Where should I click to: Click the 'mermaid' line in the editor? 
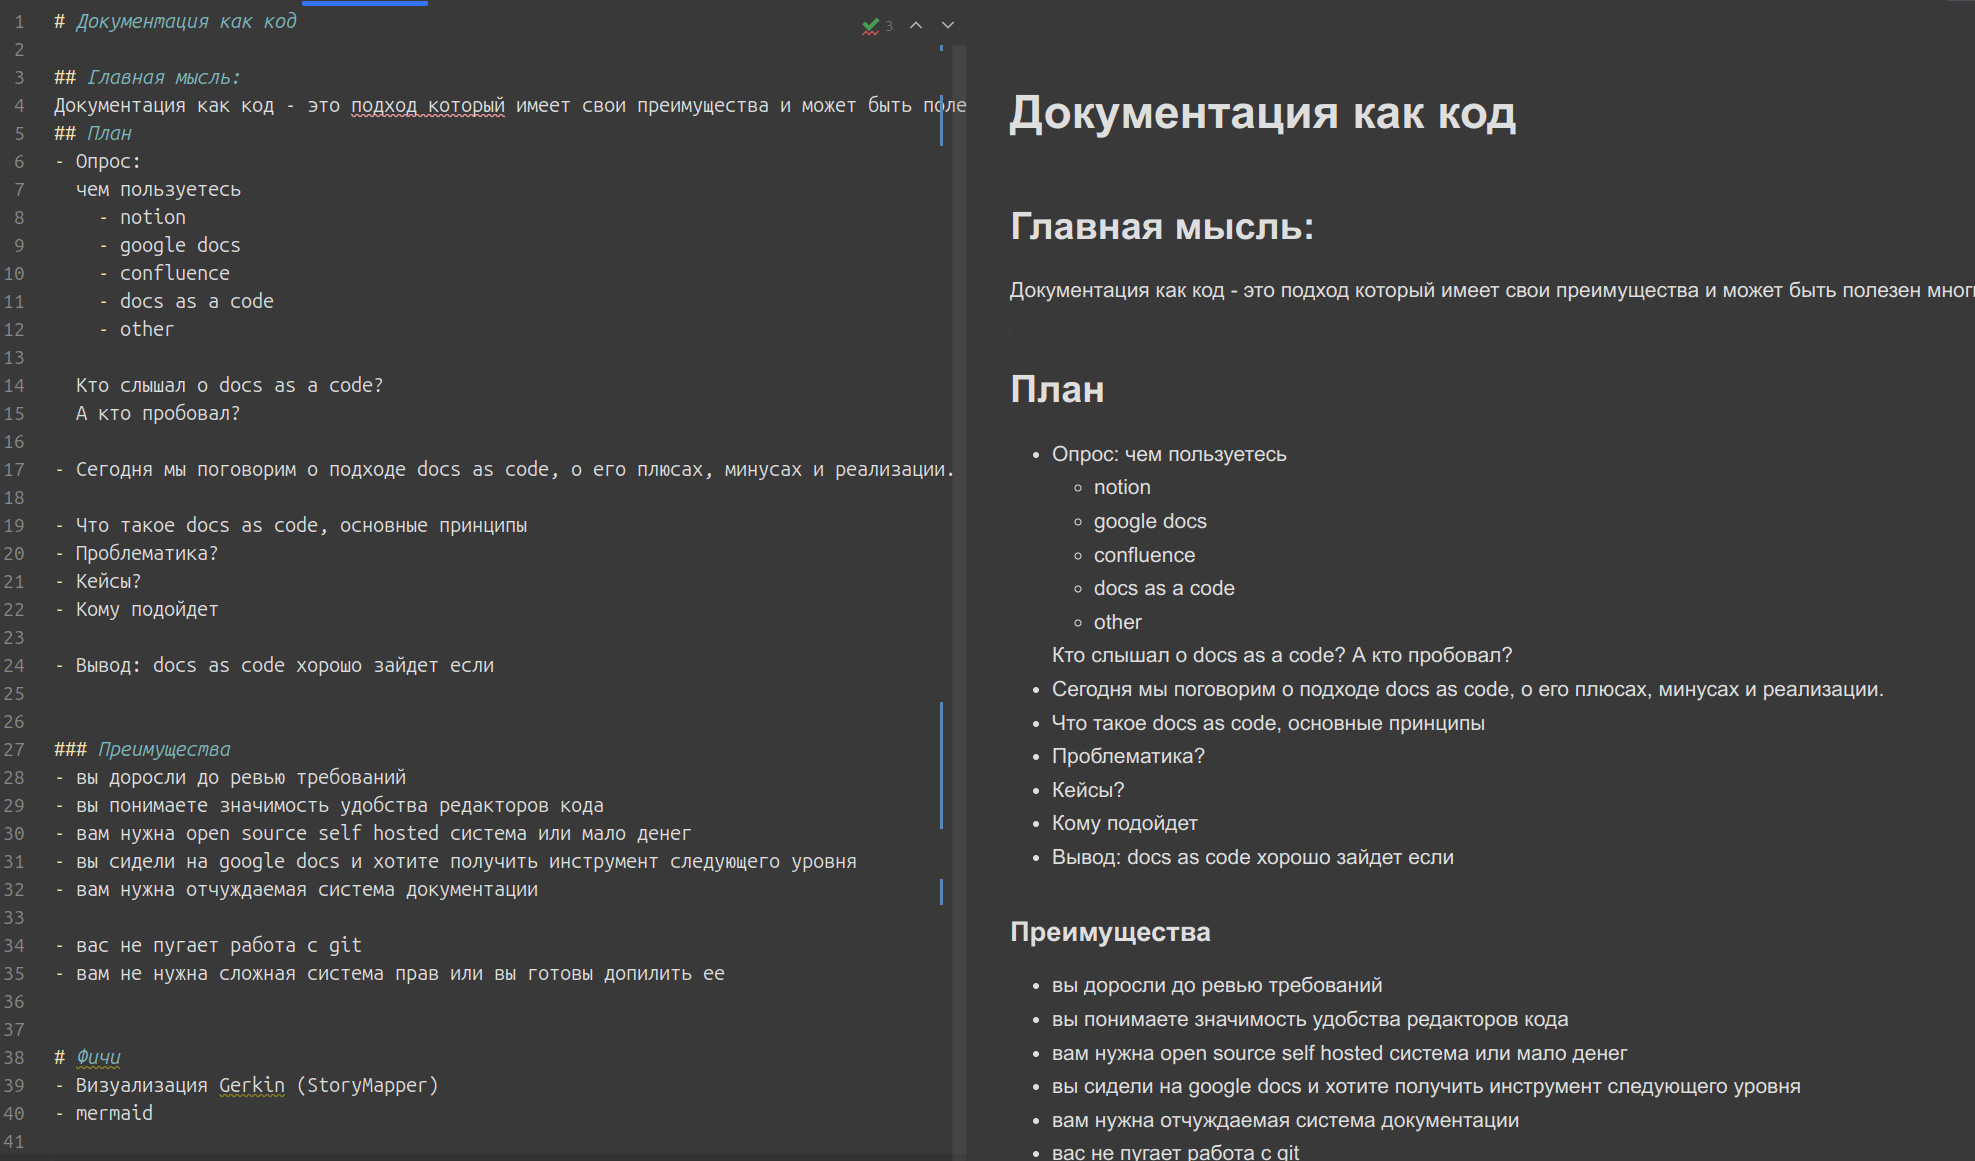[x=114, y=1113]
